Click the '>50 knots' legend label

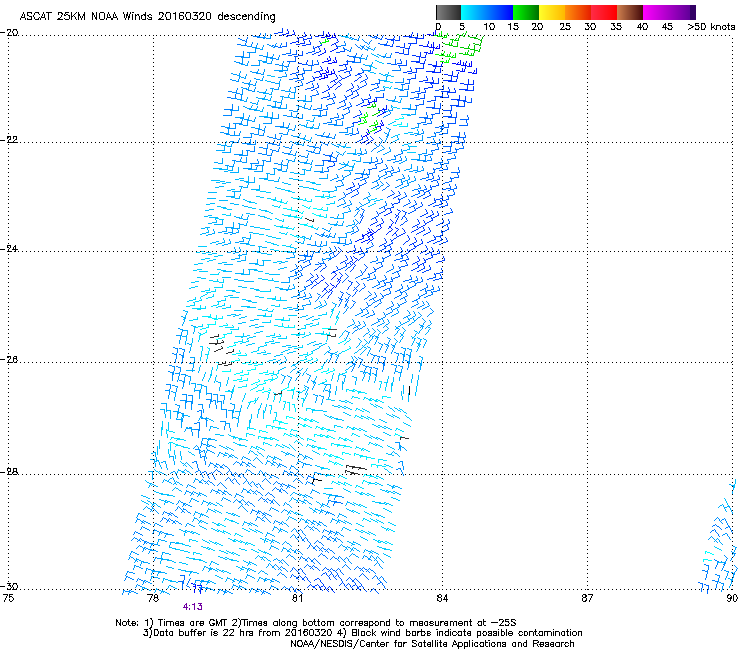[711, 27]
